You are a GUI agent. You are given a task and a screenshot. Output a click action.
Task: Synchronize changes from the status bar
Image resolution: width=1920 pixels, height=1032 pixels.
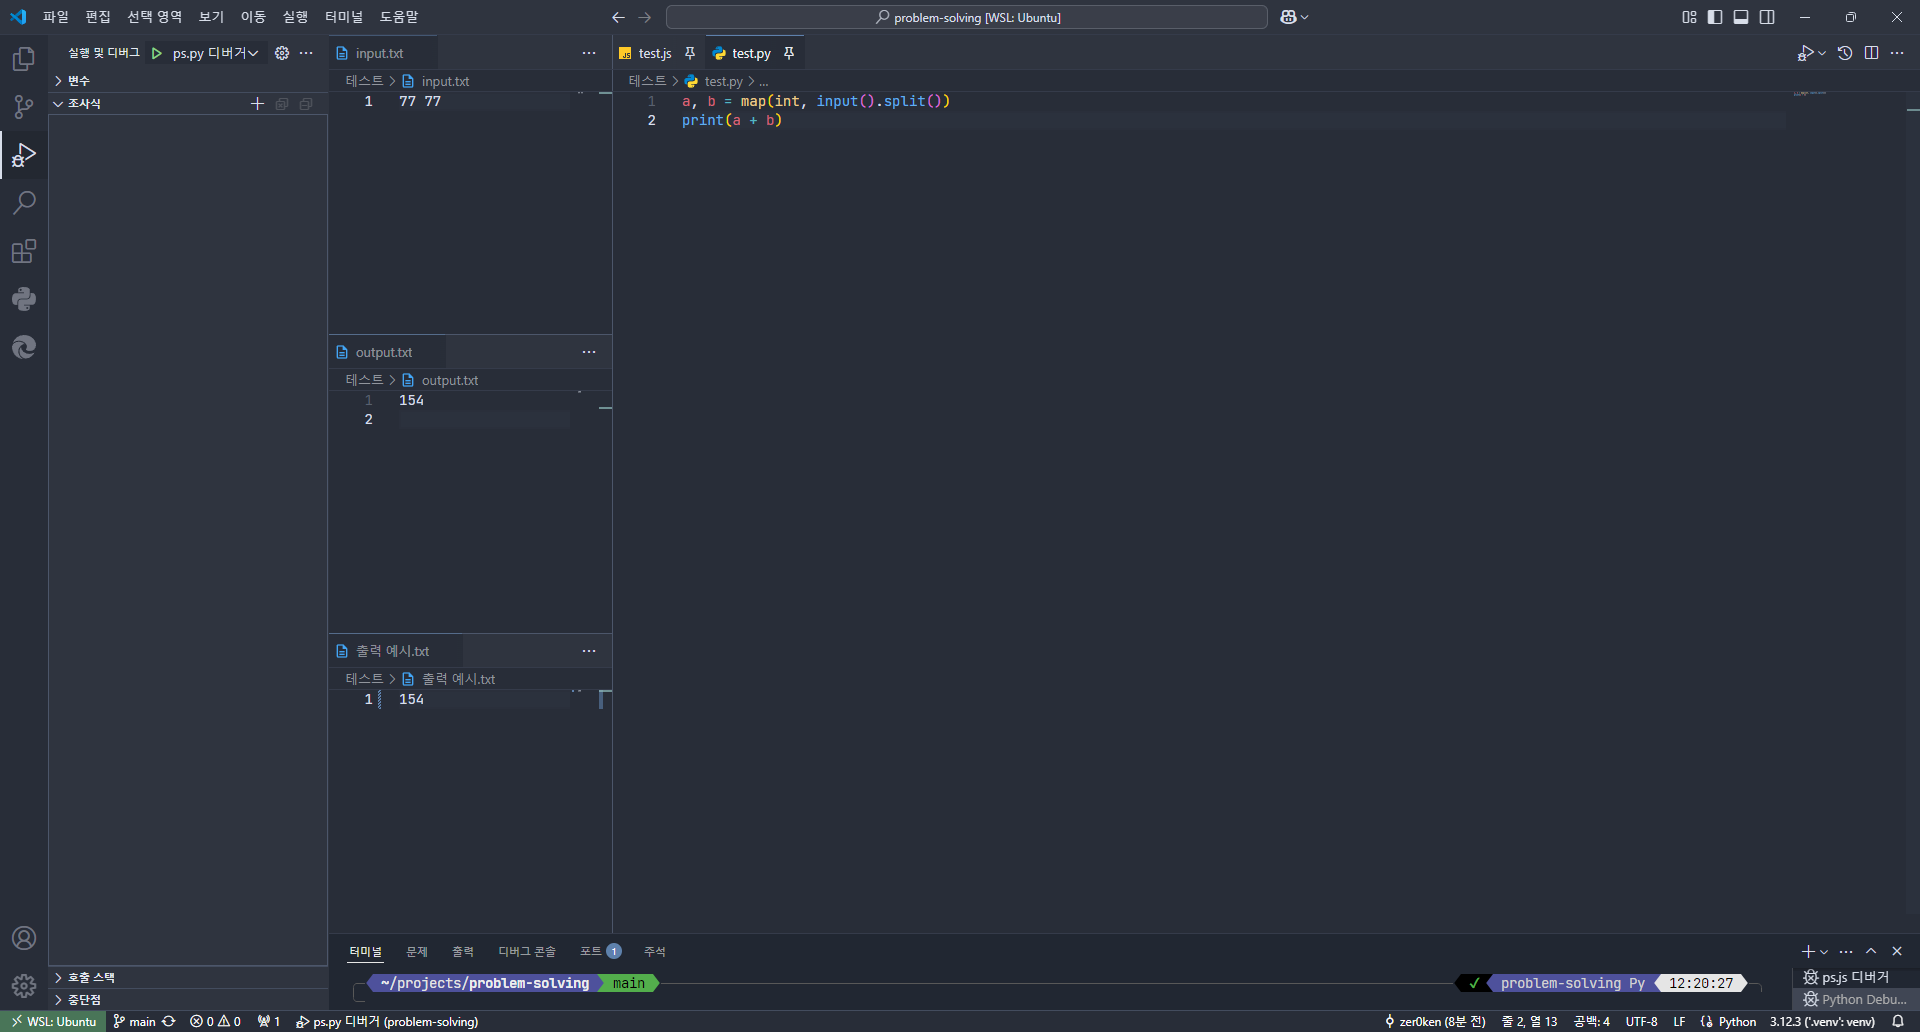tap(169, 1021)
